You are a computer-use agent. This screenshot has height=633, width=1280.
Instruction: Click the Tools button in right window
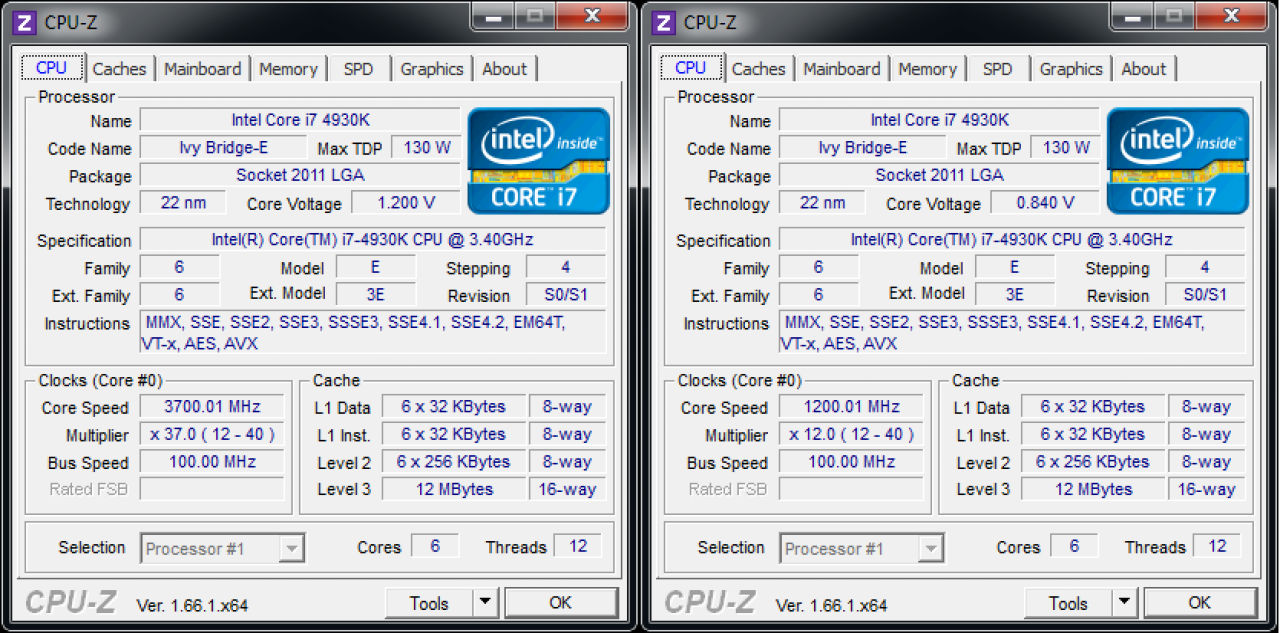tap(1068, 603)
